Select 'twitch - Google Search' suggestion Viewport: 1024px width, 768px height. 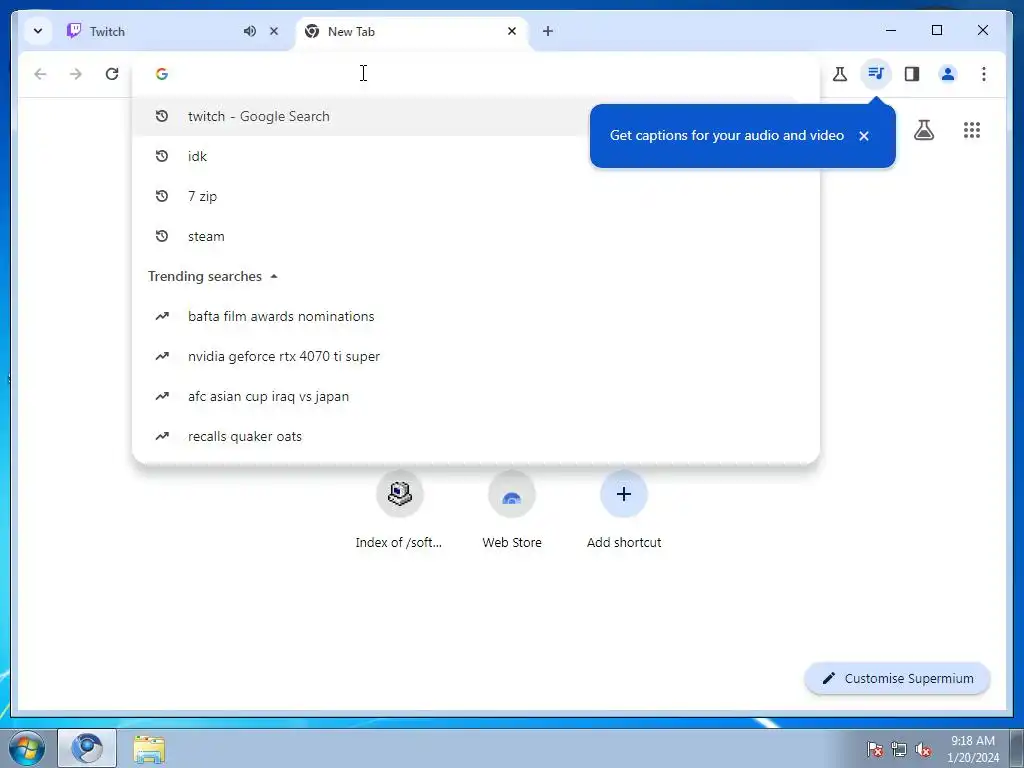coord(475,116)
